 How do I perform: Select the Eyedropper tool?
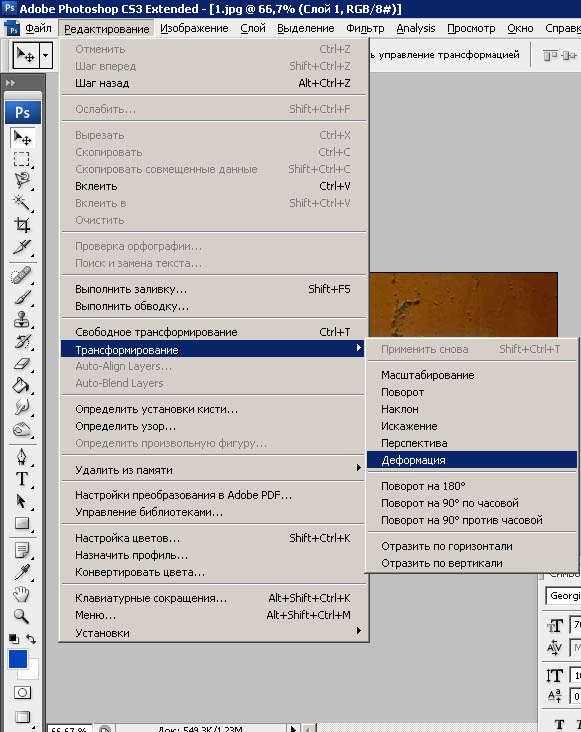click(22, 572)
